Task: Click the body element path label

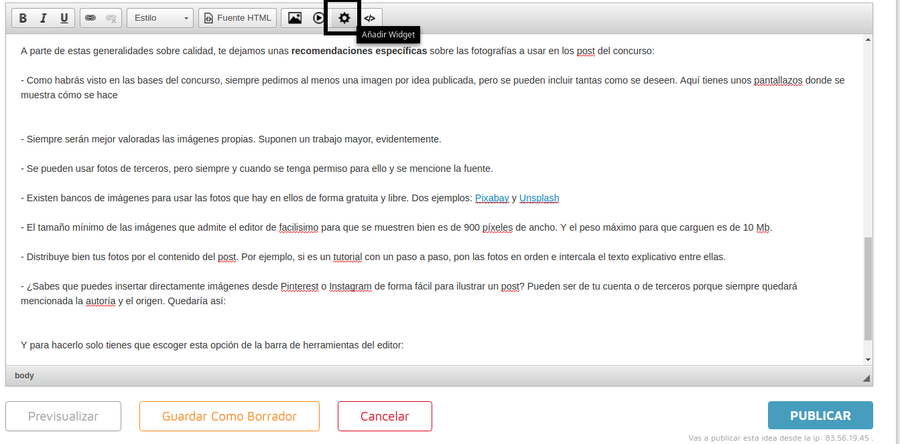Action: 26,376
